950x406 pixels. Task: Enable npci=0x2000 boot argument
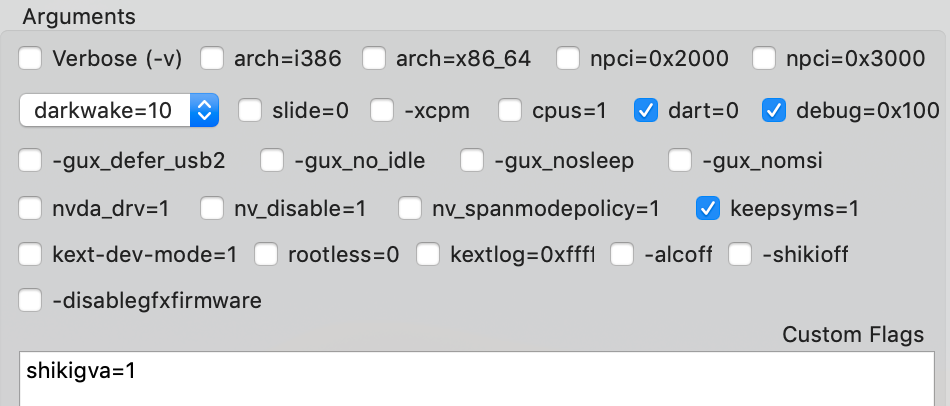point(568,59)
